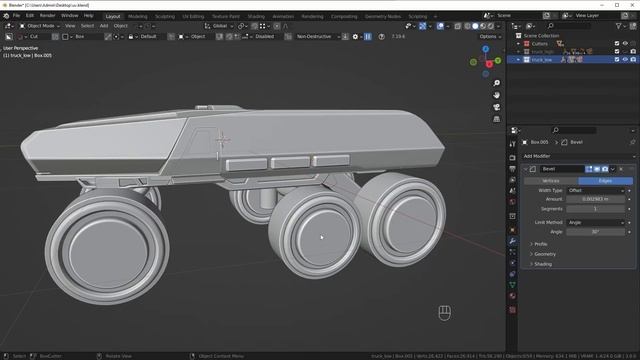Toggle Bevel modifier render camera display
The height and width of the screenshot is (360, 640).
(605, 169)
